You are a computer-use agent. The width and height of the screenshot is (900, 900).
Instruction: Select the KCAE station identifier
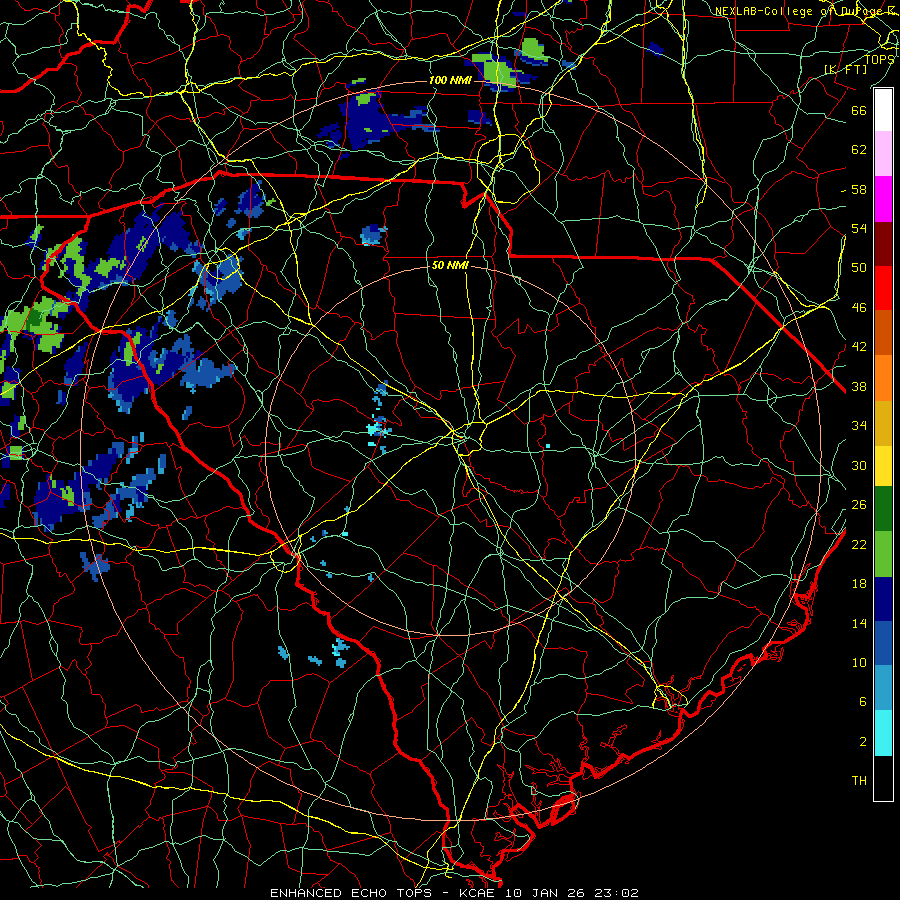click(479, 893)
